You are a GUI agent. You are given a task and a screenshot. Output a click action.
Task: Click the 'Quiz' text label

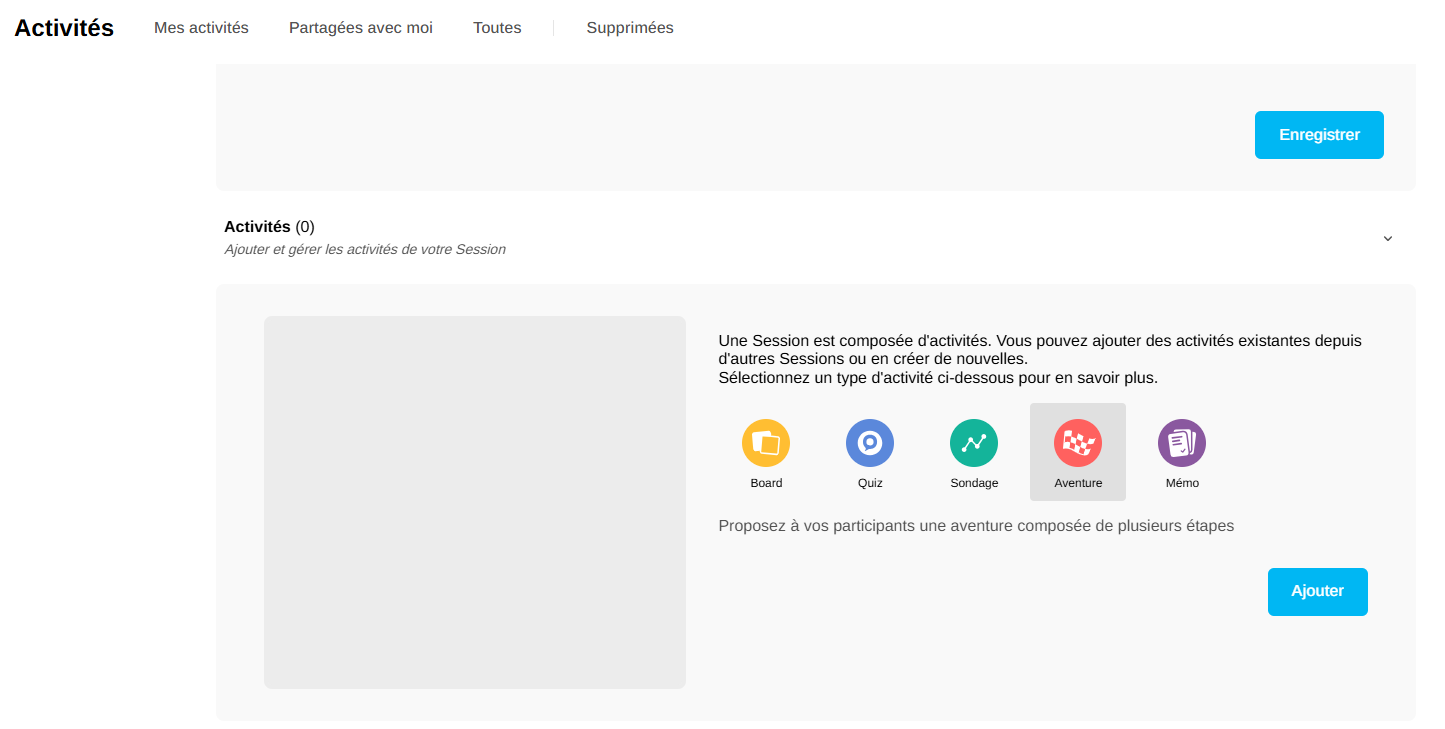870,483
